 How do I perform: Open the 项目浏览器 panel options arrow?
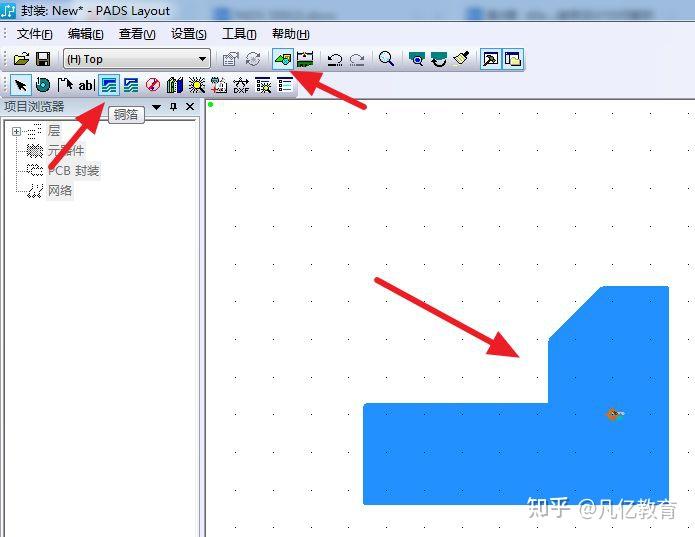pyautogui.click(x=156, y=107)
